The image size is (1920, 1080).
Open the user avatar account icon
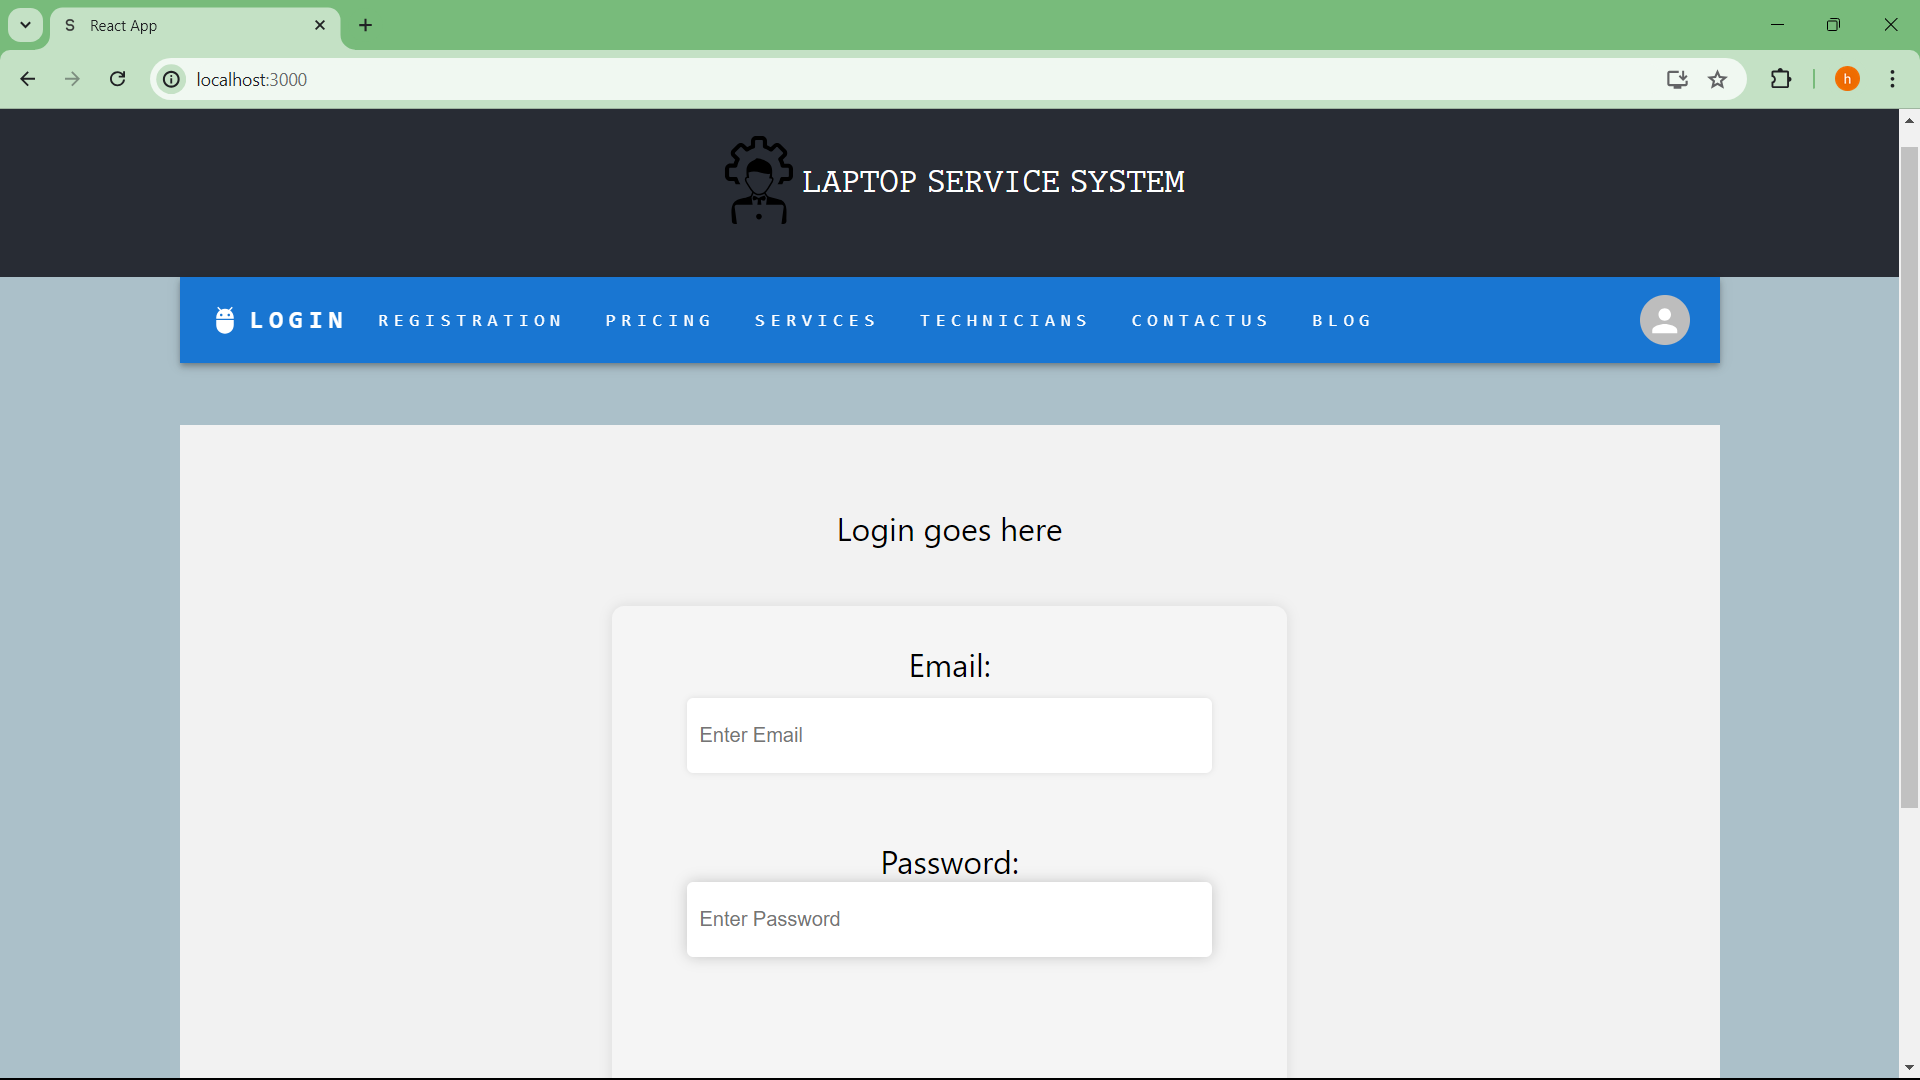1664,320
